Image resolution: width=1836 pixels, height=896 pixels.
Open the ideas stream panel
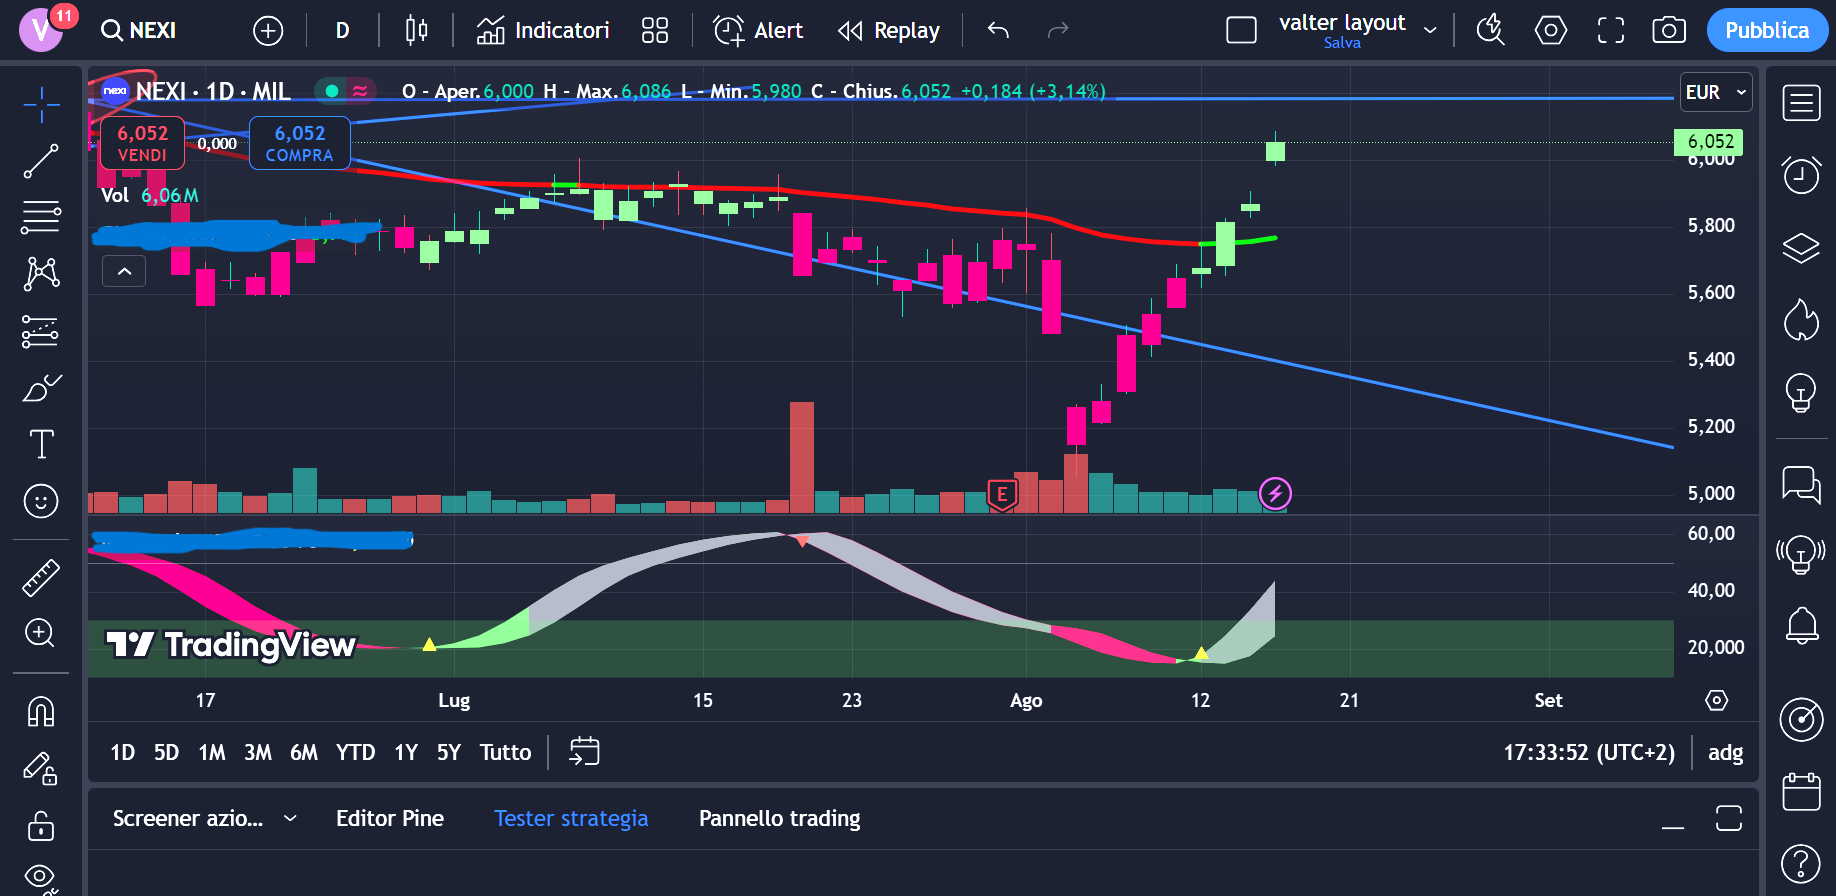1801,554
